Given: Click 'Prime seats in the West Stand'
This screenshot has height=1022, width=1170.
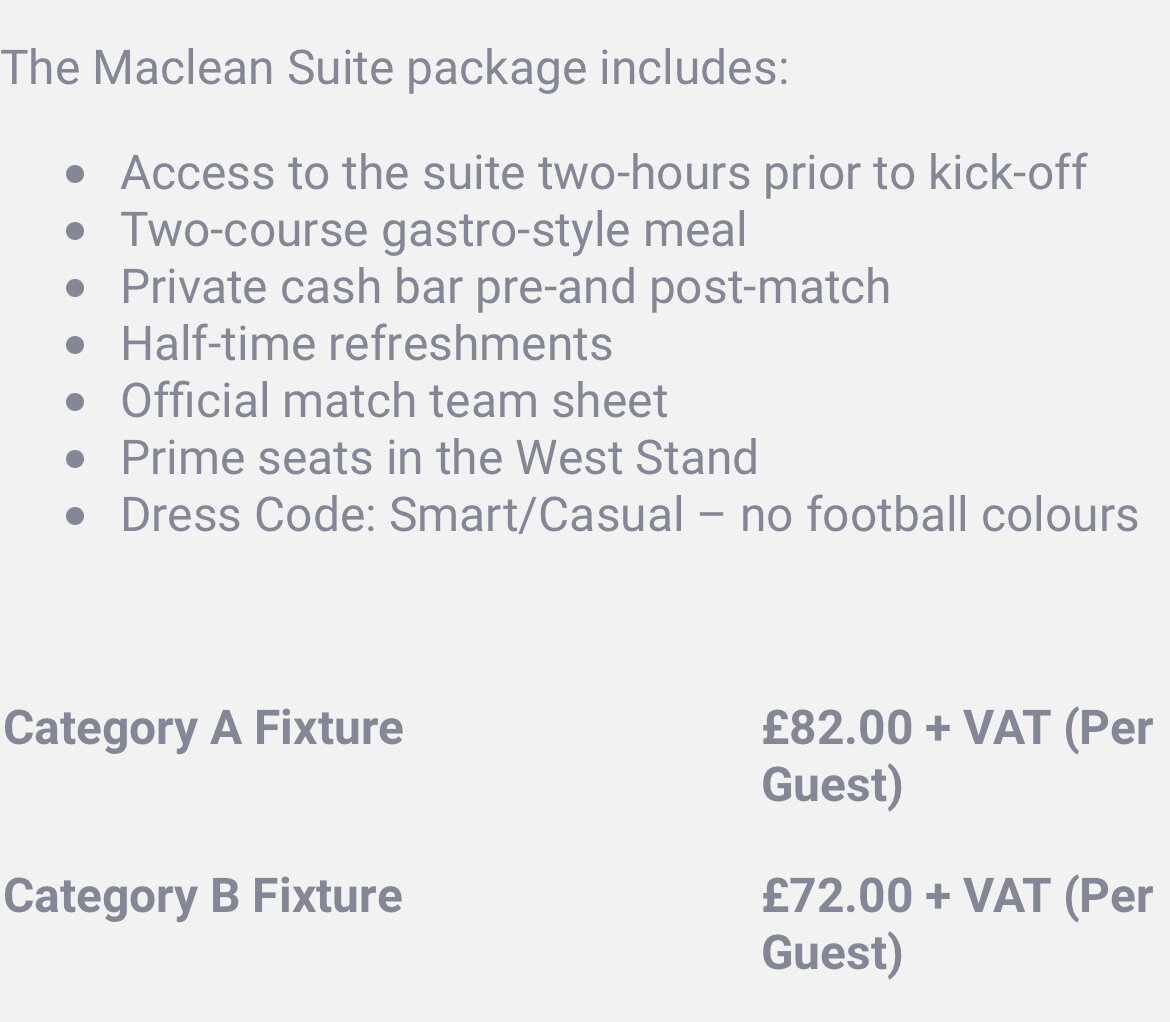Looking at the screenshot, I should [439, 457].
